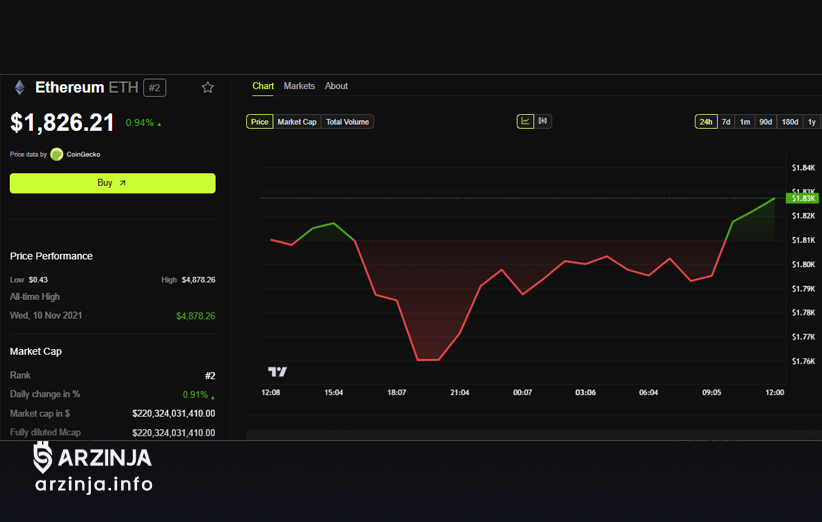Screen dimensions: 822x522
Task: Click the Rank #2 value
Action: tap(210, 376)
